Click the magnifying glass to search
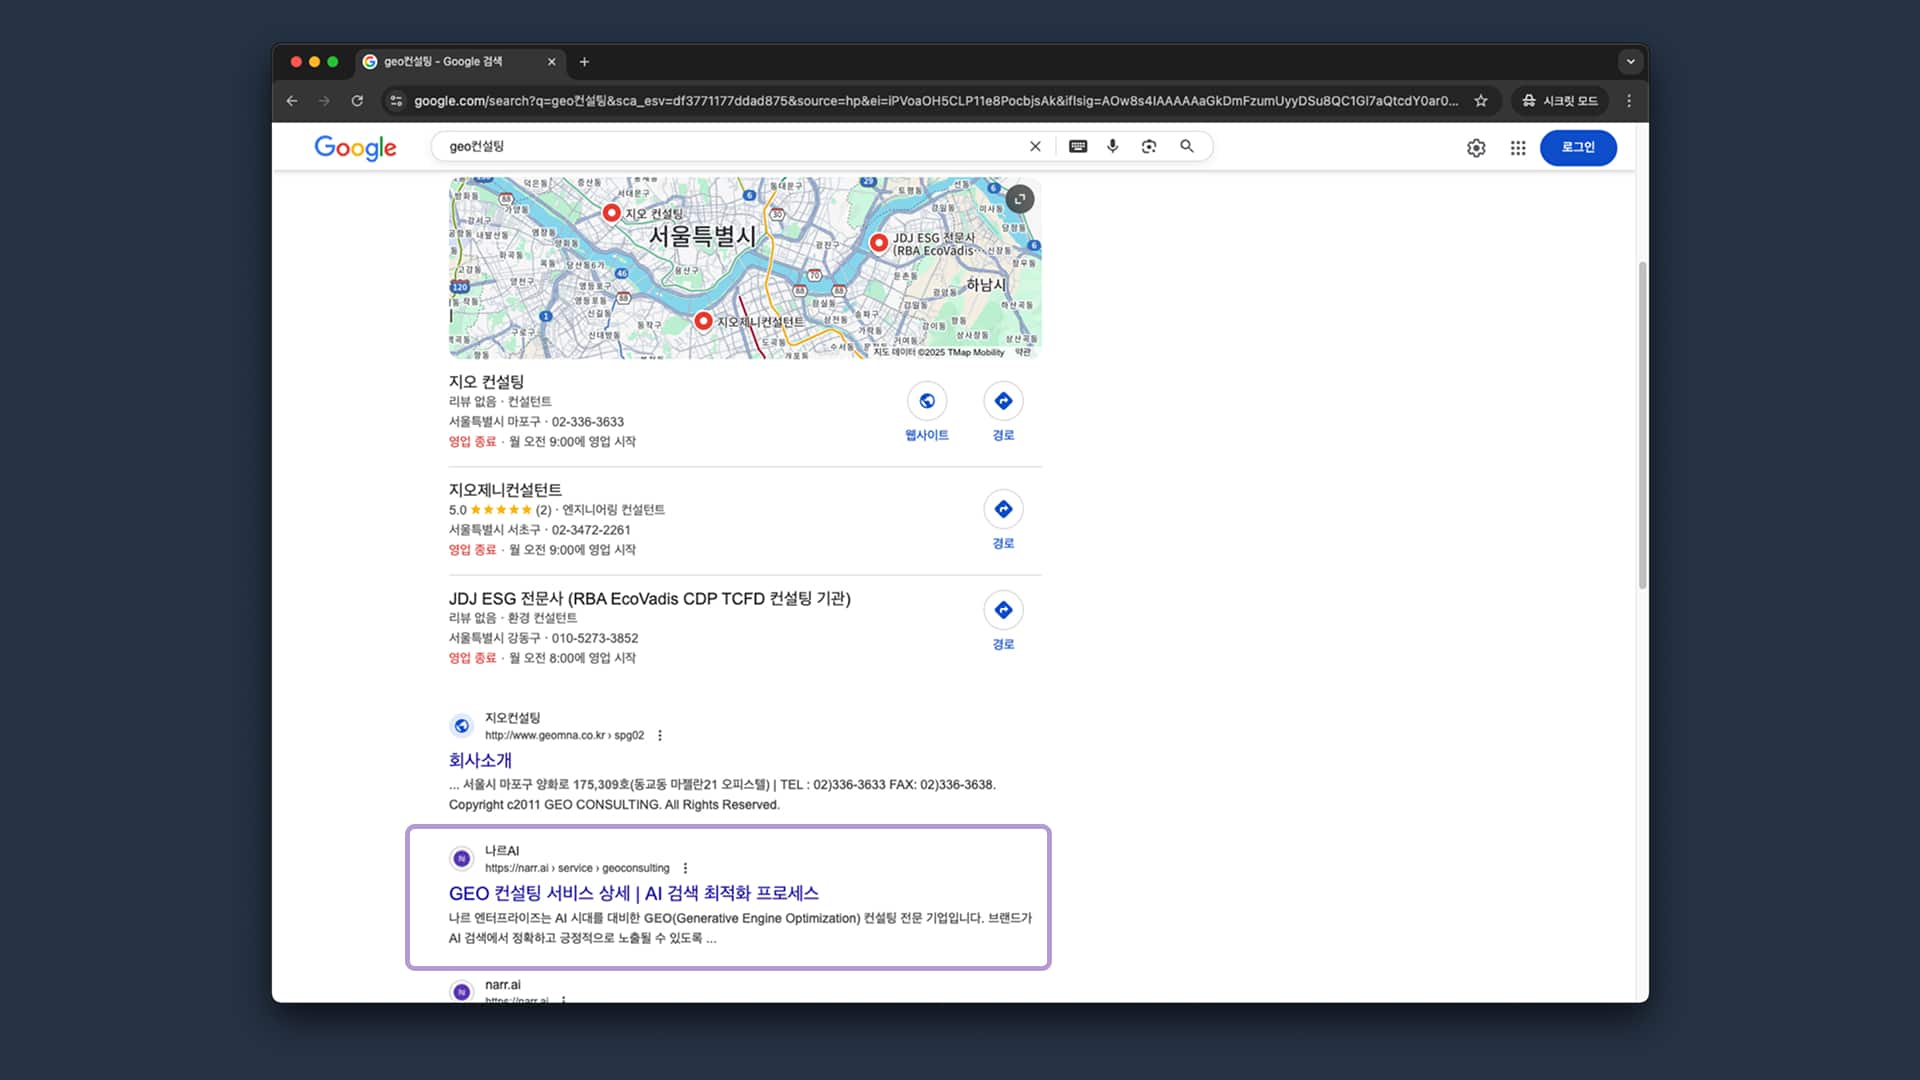Viewport: 1920px width, 1080px height. (x=1186, y=146)
